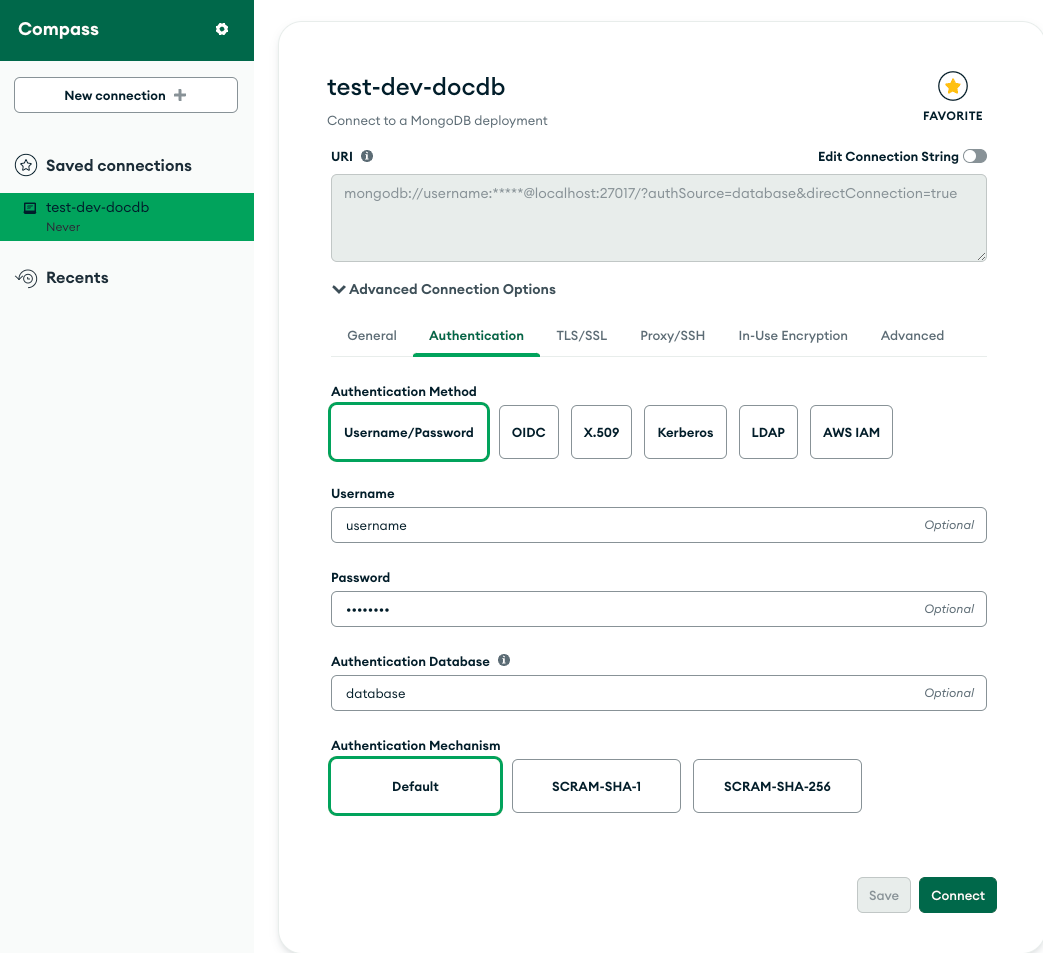Click the URI connection string box
The image size is (1043, 953).
pos(659,218)
